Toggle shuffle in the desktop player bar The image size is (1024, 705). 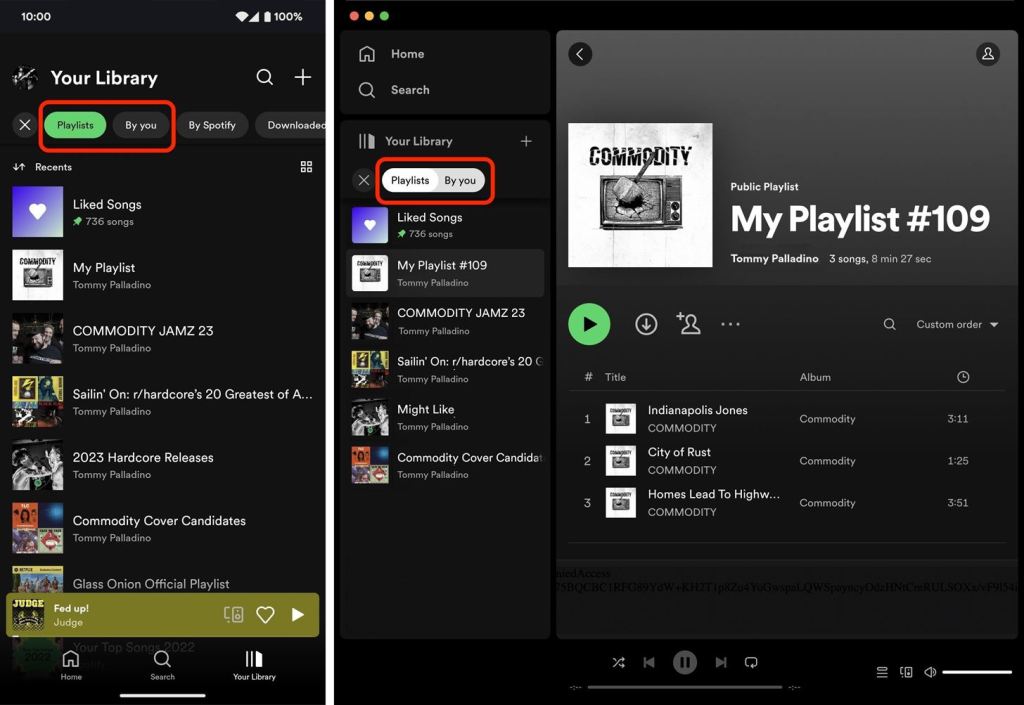click(x=618, y=662)
